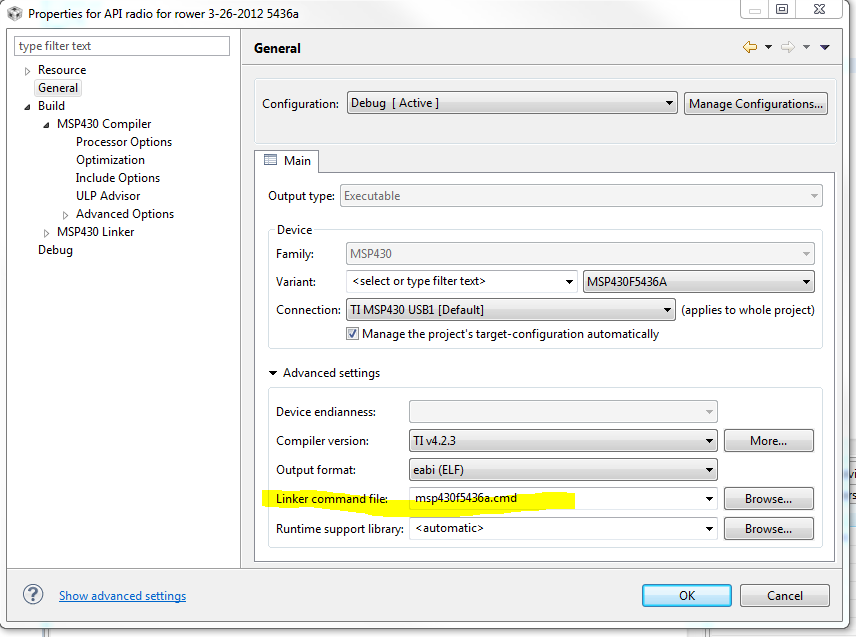Click Browse for Runtime support library
Viewport: 856px width, 637px height.
[769, 528]
